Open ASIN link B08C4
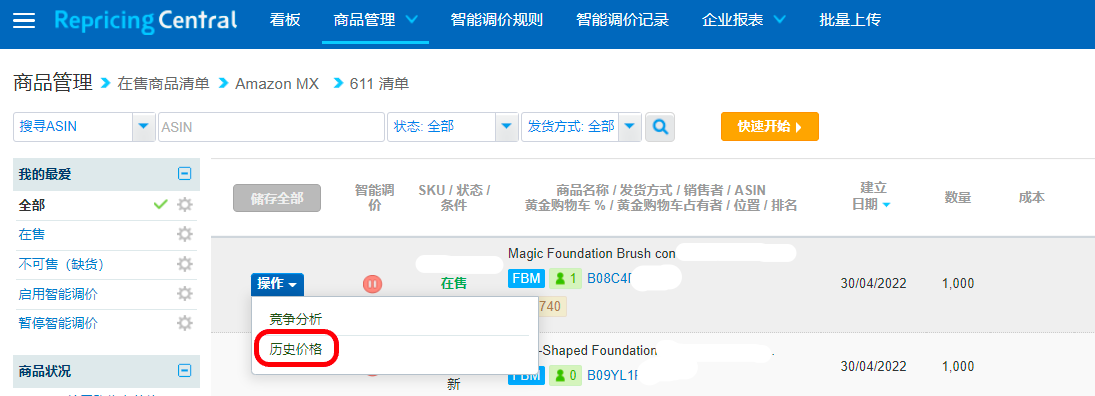 (x=610, y=279)
